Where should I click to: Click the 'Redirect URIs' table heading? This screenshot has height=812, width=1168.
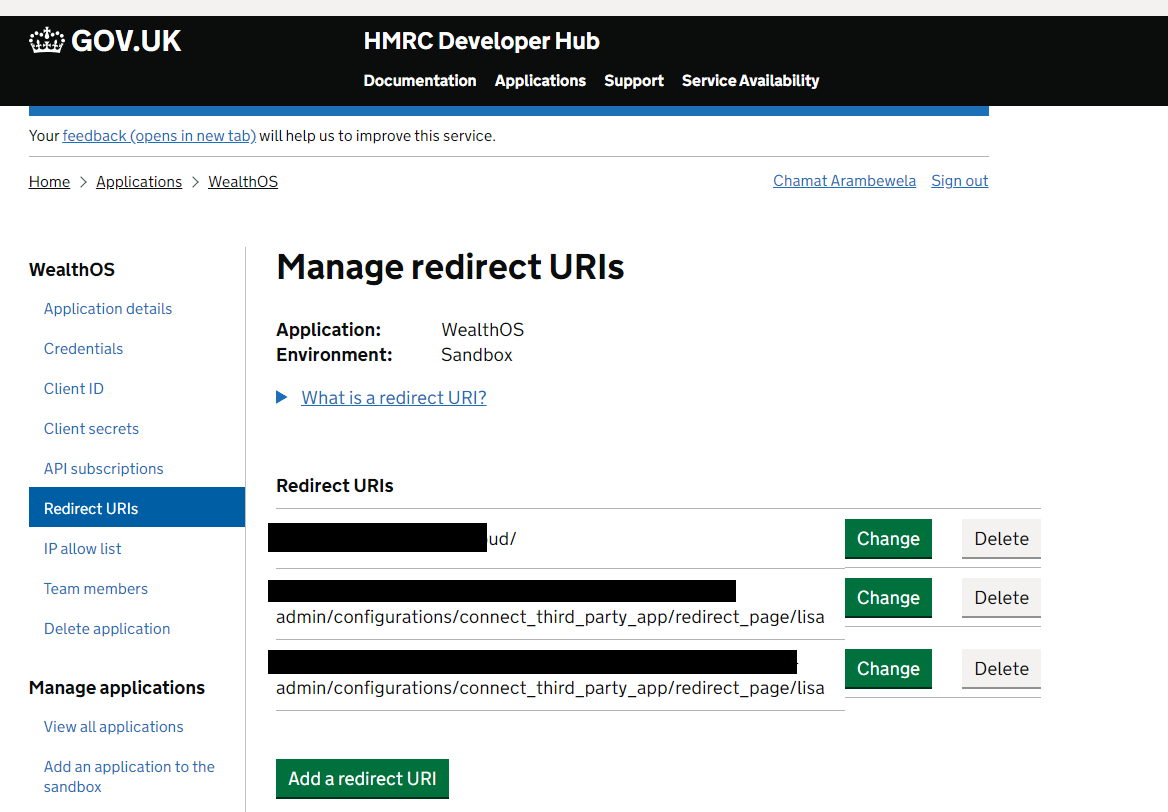click(334, 486)
